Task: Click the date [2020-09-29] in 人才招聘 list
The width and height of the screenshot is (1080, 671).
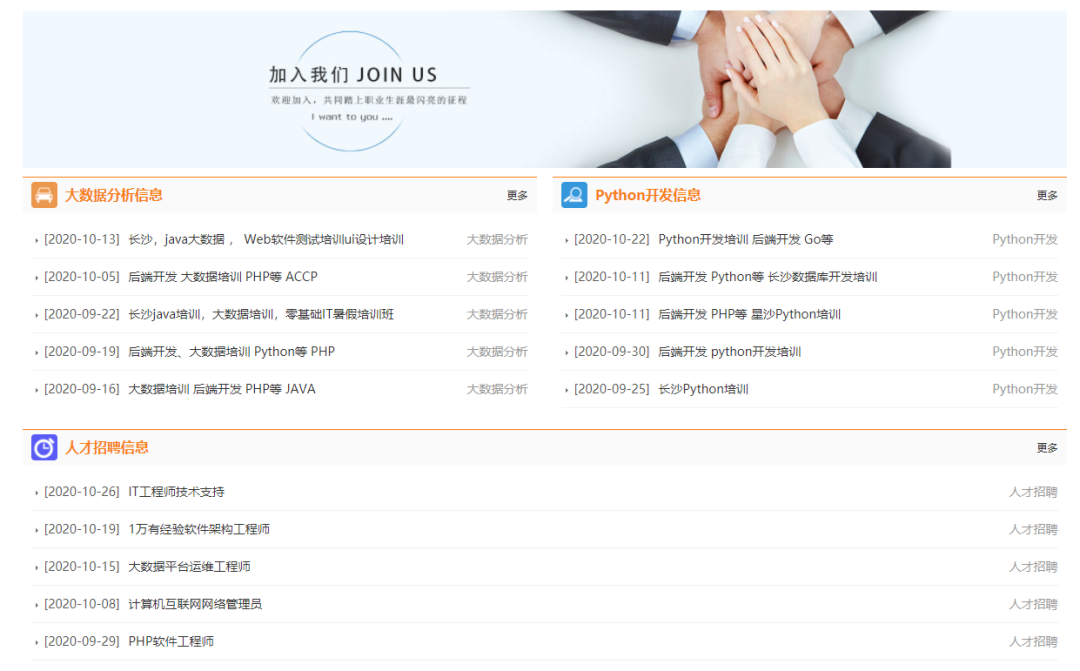Action: click(82, 641)
